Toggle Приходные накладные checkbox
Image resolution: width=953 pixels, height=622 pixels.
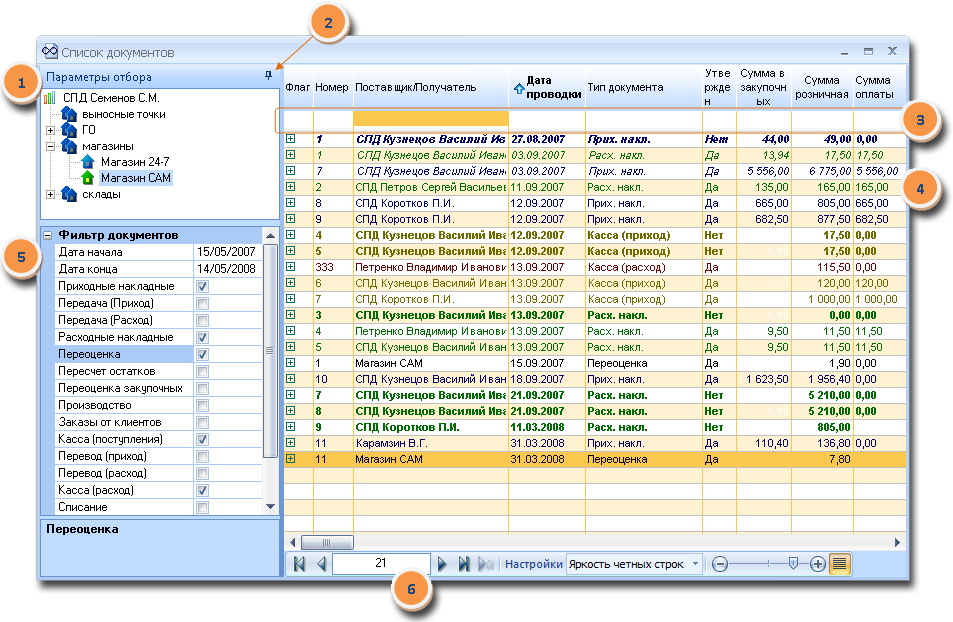tap(202, 286)
